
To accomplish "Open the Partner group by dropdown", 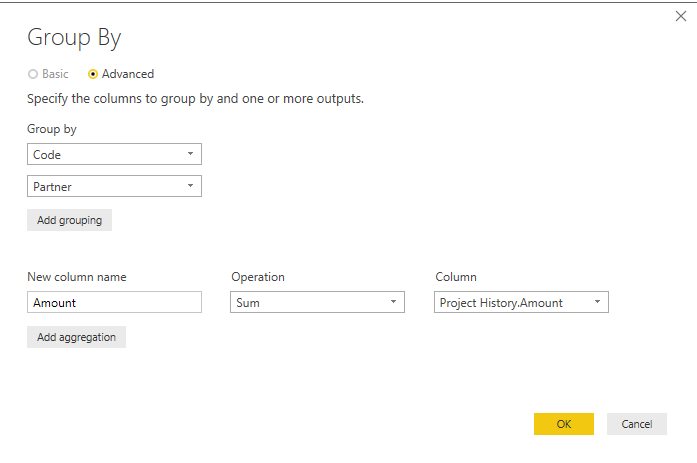I will point(114,186).
